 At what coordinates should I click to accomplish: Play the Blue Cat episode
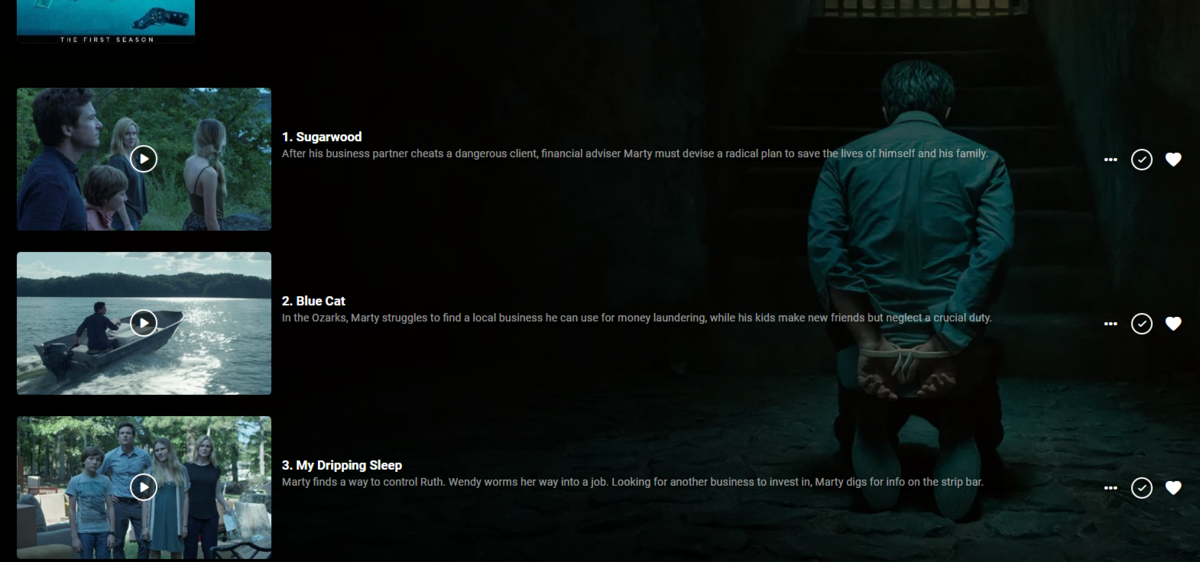click(x=144, y=322)
